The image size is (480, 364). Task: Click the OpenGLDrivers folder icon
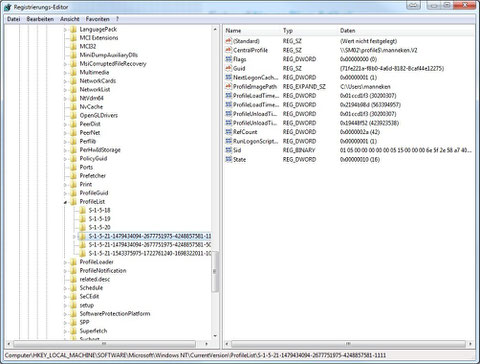click(x=73, y=115)
